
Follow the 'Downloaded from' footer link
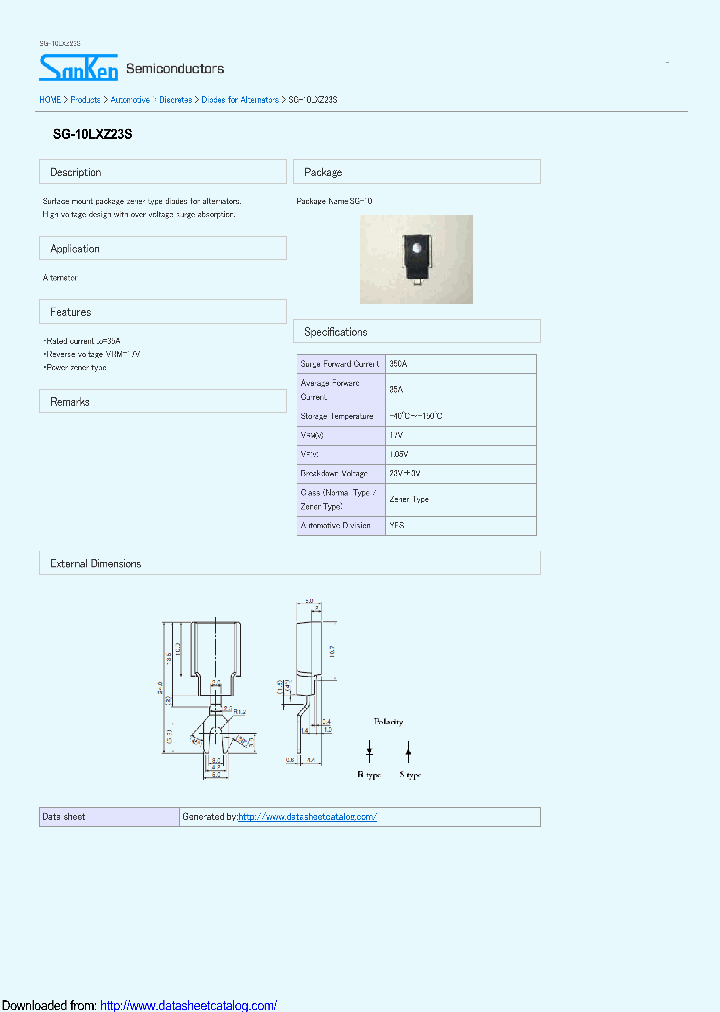click(x=189, y=1005)
